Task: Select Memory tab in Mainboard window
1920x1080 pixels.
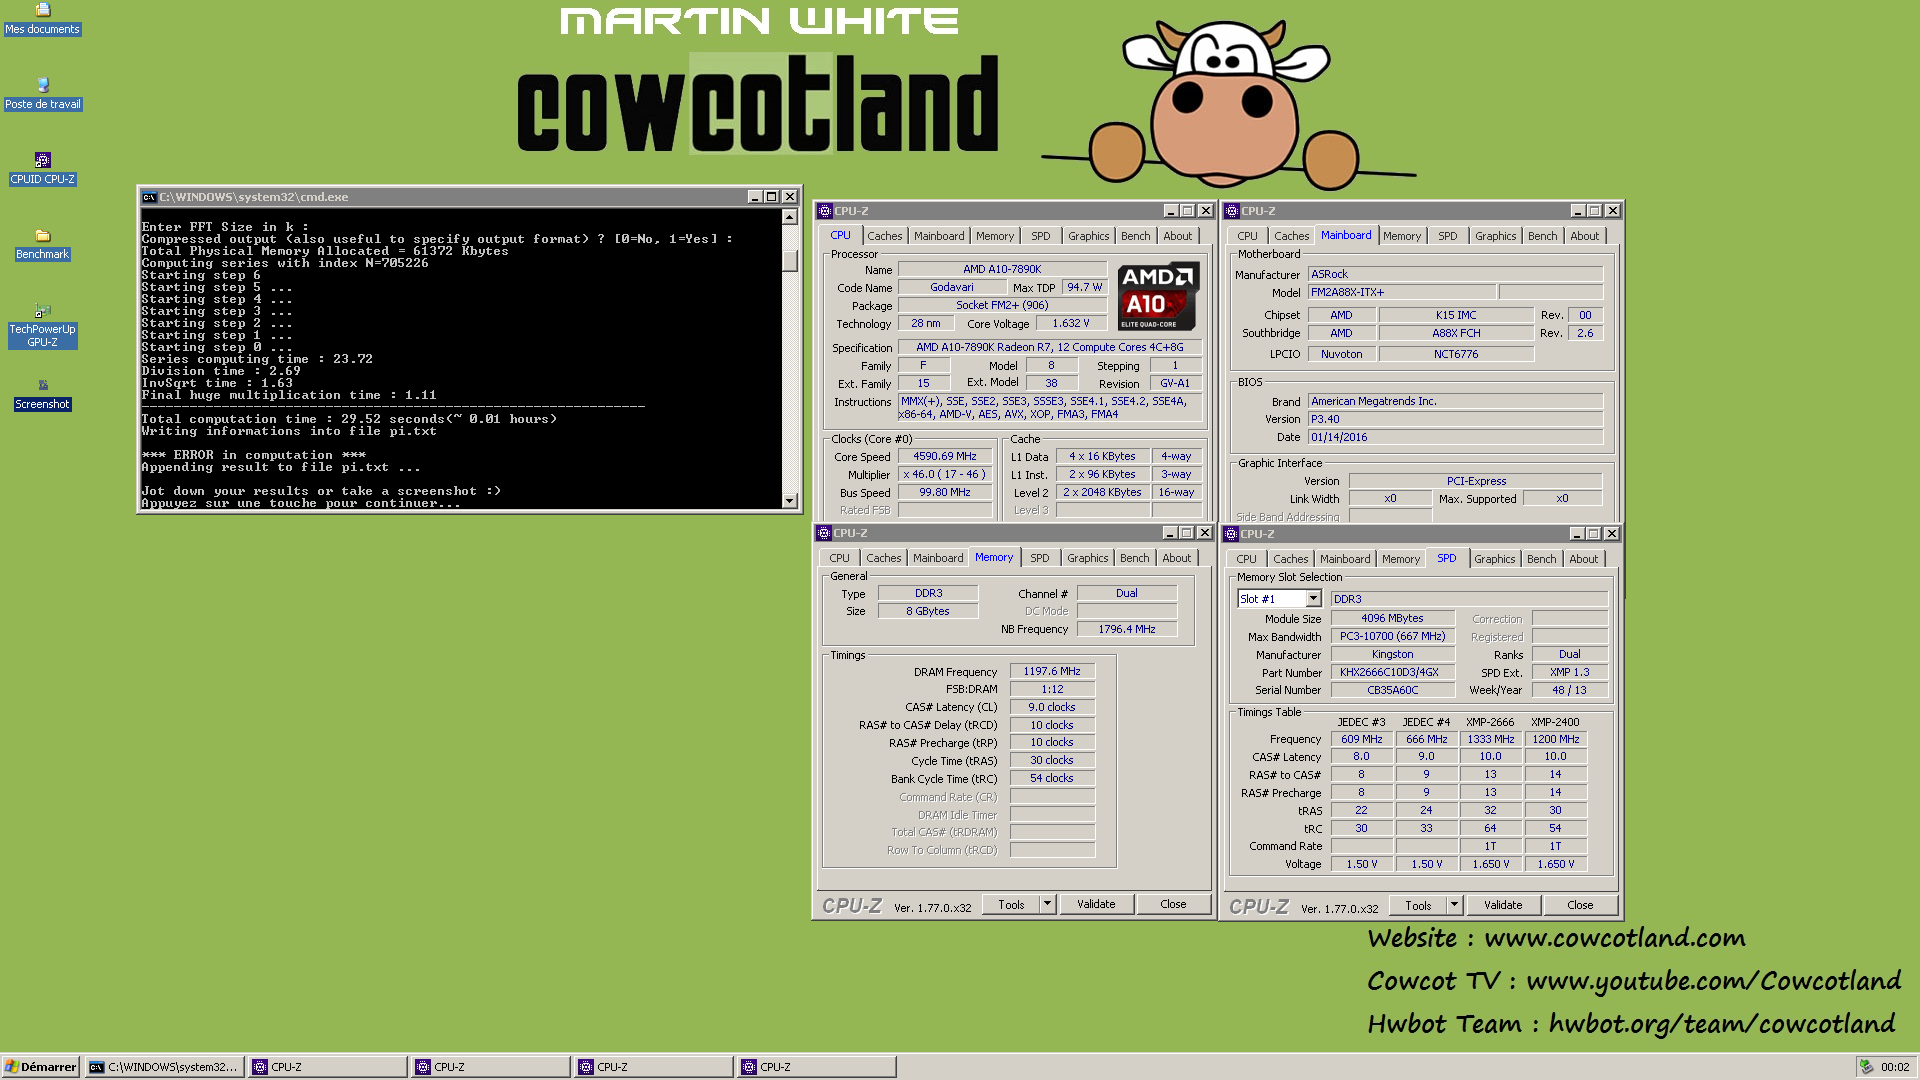Action: pos(1401,236)
